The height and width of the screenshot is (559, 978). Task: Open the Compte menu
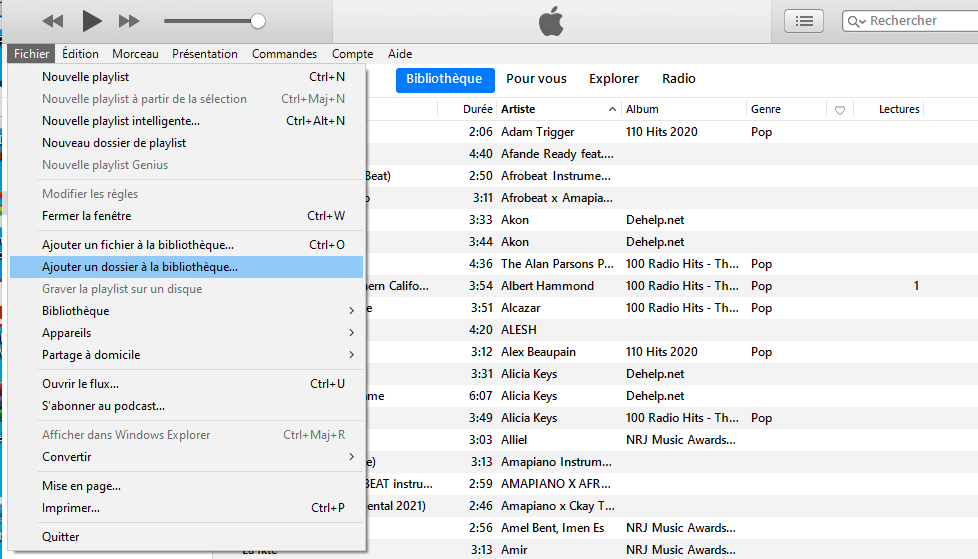coord(352,54)
